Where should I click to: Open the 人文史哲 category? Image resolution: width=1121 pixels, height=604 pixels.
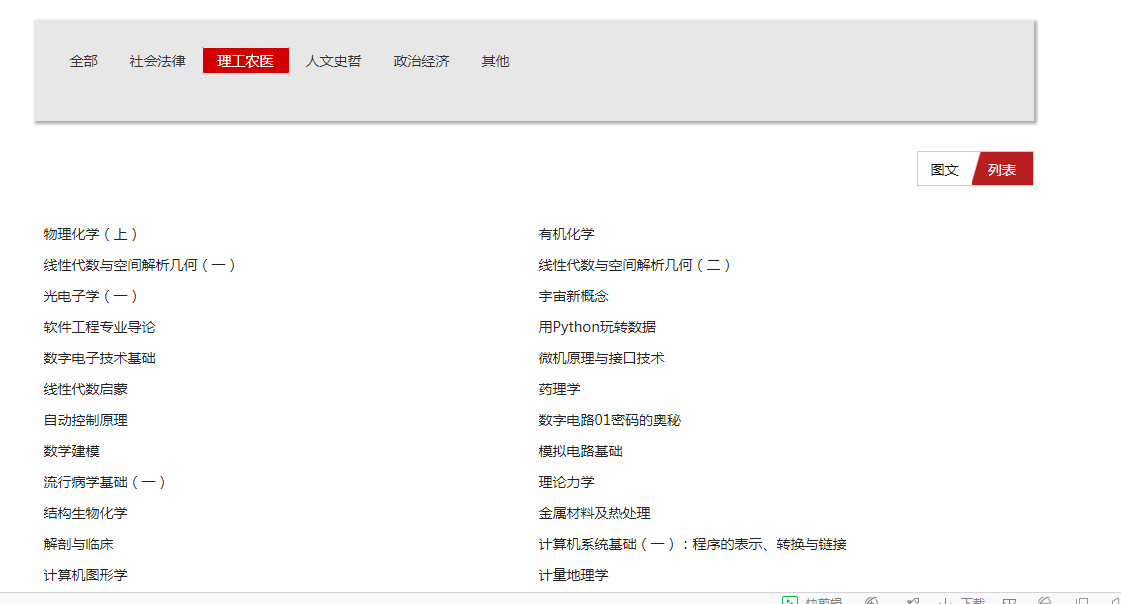333,61
